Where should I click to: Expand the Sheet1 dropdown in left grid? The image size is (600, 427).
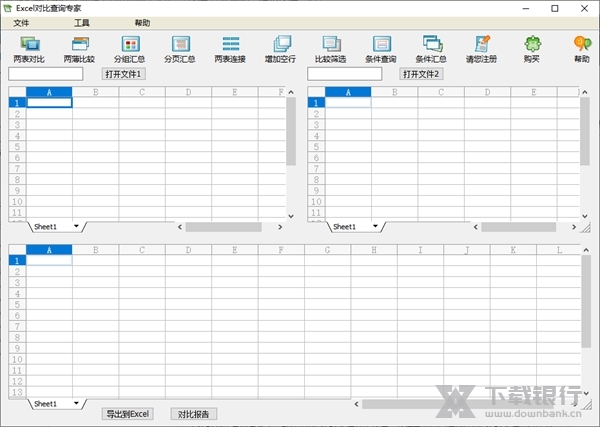pos(76,227)
